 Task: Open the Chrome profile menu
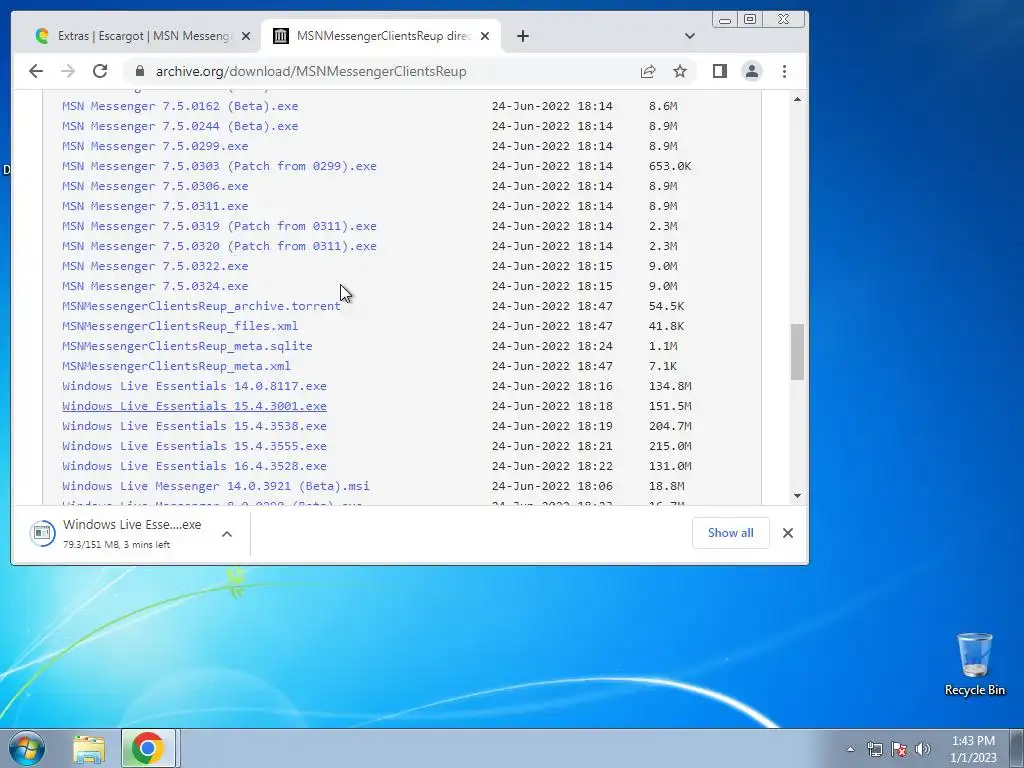tap(752, 71)
